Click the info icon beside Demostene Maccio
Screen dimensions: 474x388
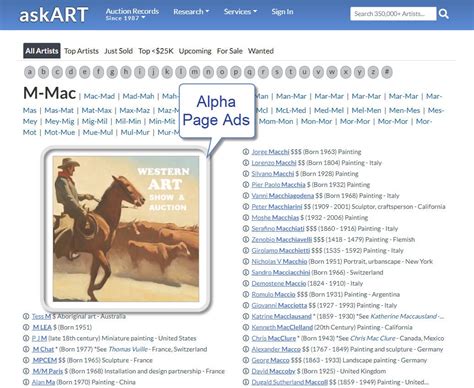pos(246,284)
